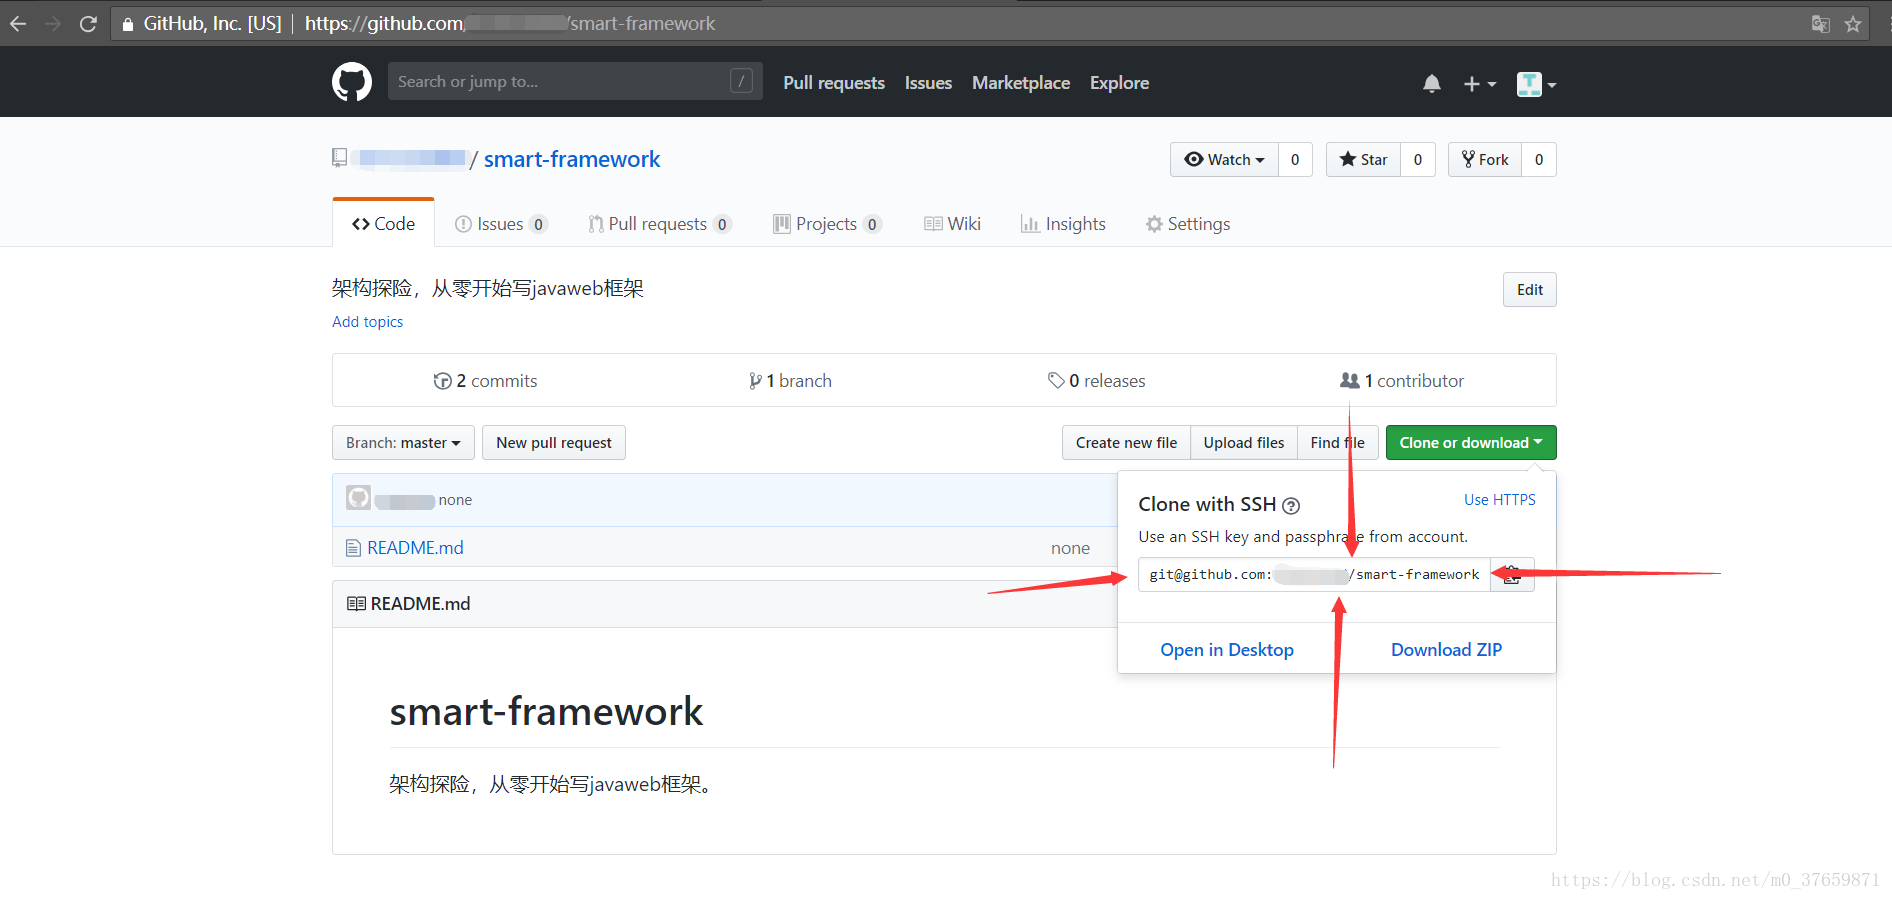Click the Add topics link
Image resolution: width=1892 pixels, height=900 pixels.
click(368, 322)
